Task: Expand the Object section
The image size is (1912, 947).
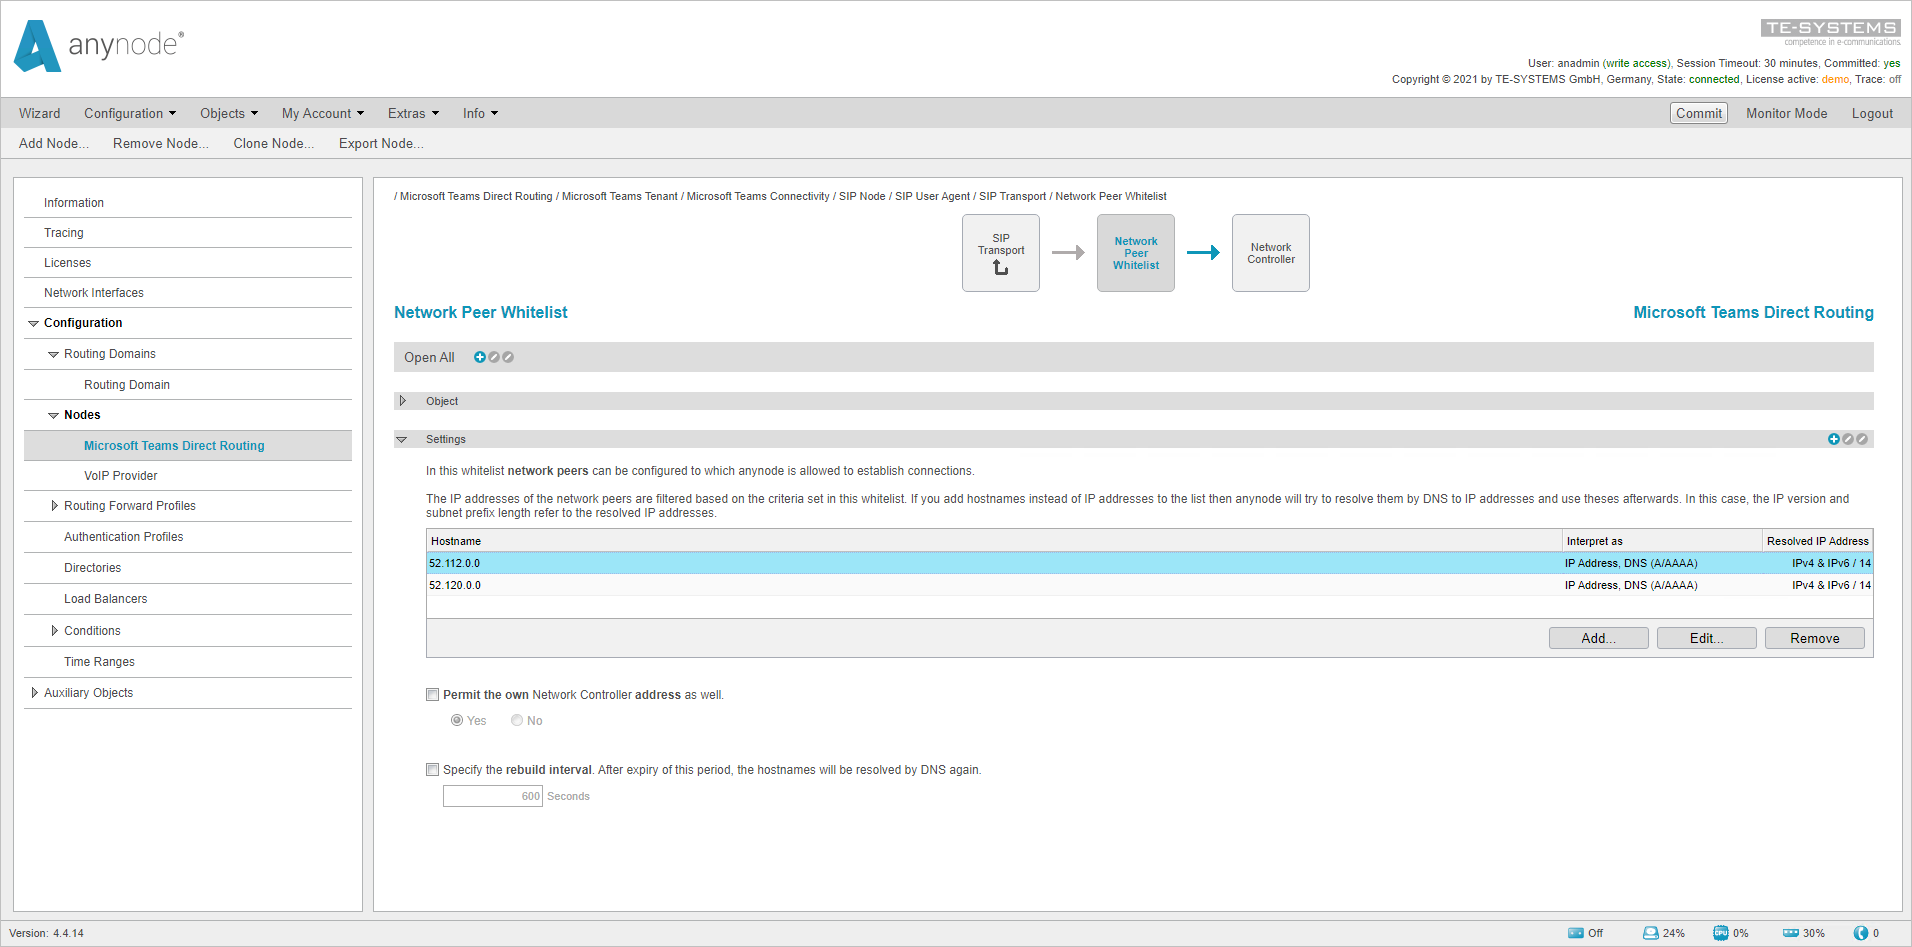Action: 403,401
